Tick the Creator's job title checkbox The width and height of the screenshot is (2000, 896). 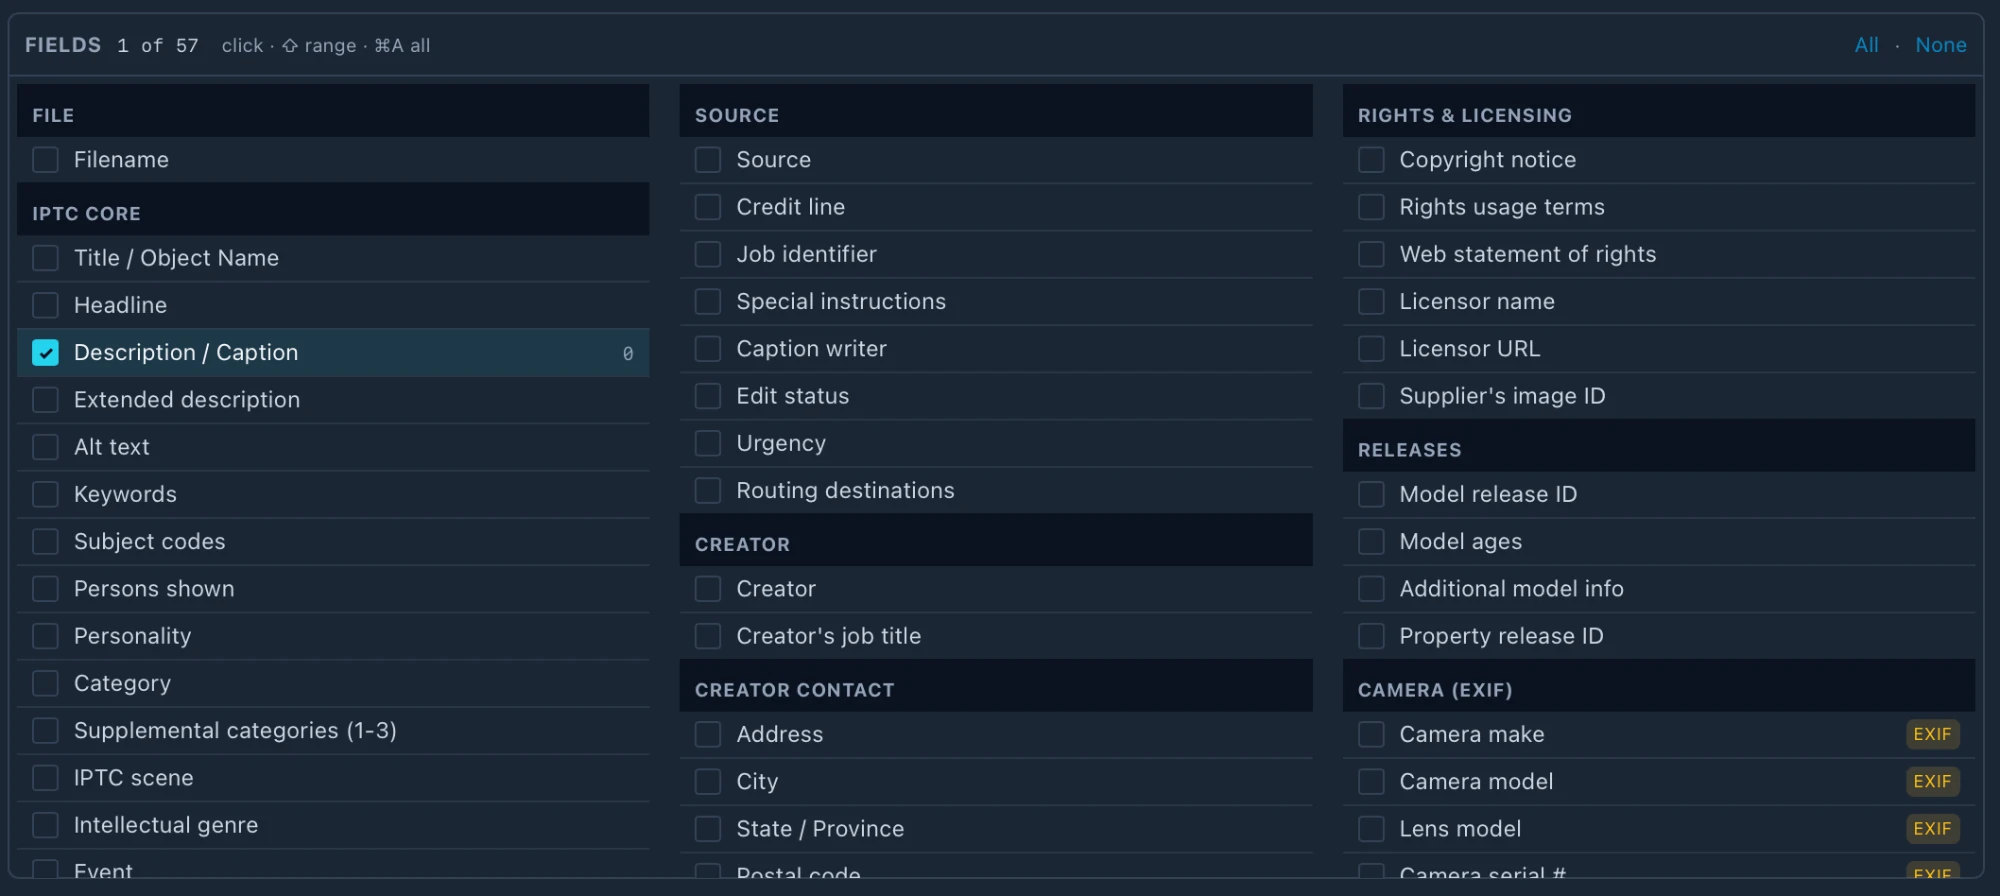coord(708,636)
